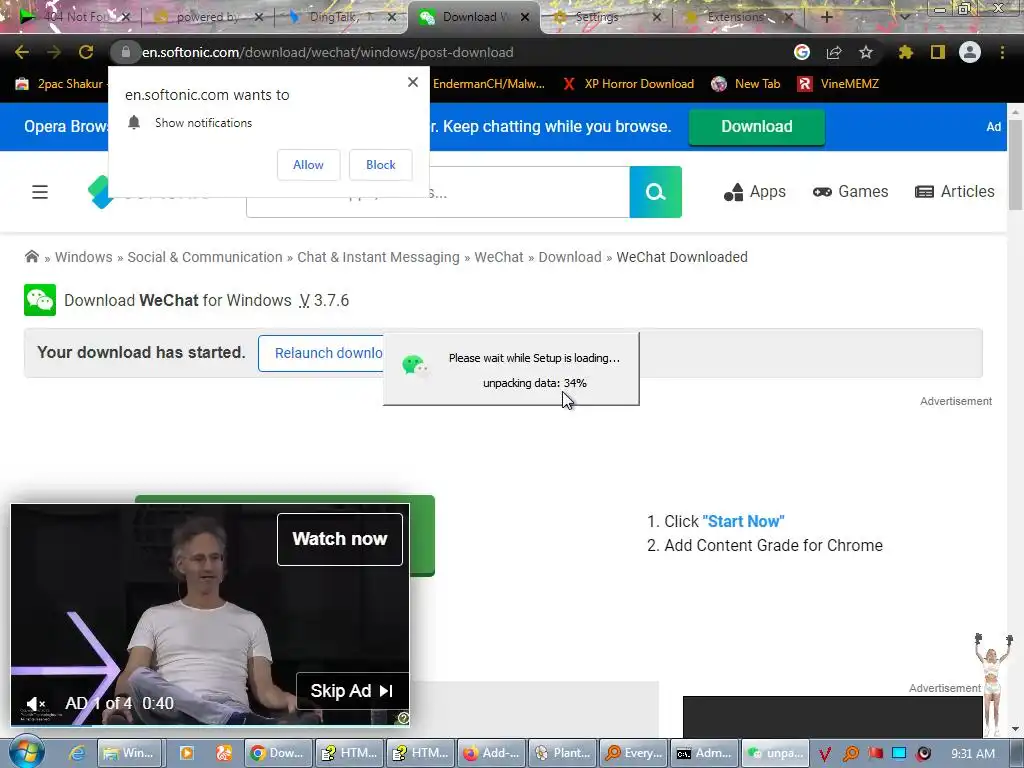Viewport: 1024px width, 768px height.
Task: Open the New Tab bookmark
Action: pyautogui.click(x=746, y=84)
